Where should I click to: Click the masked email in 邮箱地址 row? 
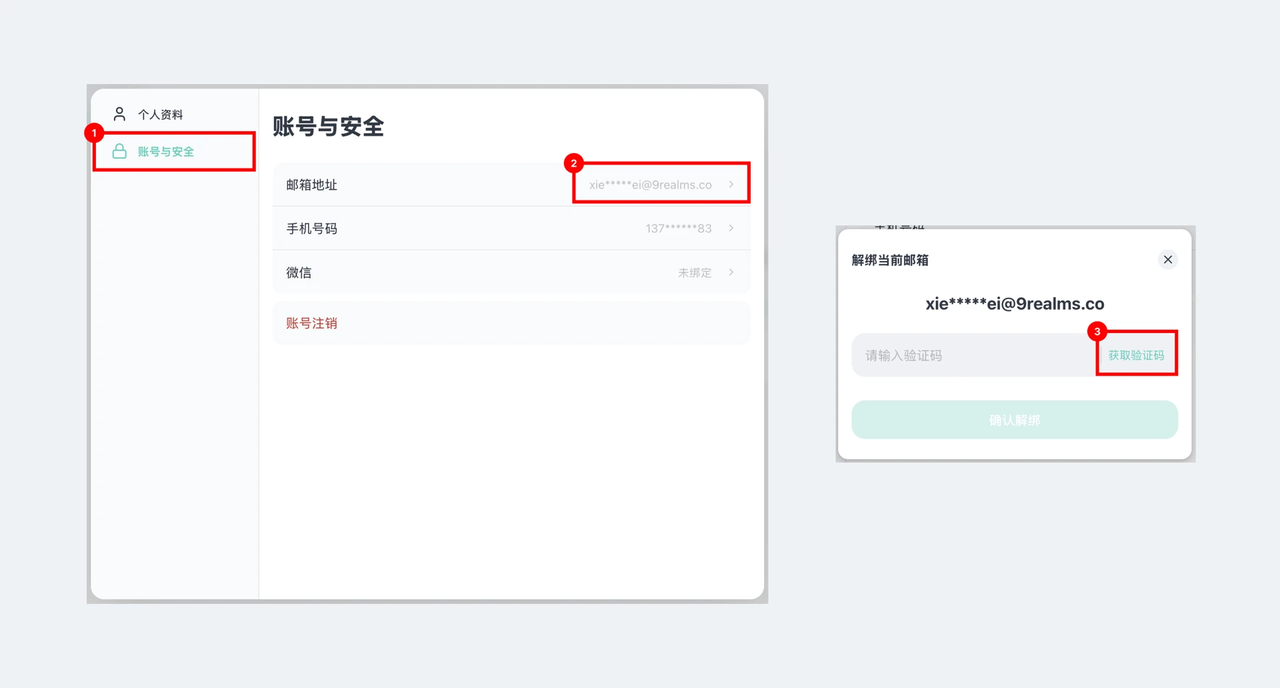pyautogui.click(x=650, y=185)
